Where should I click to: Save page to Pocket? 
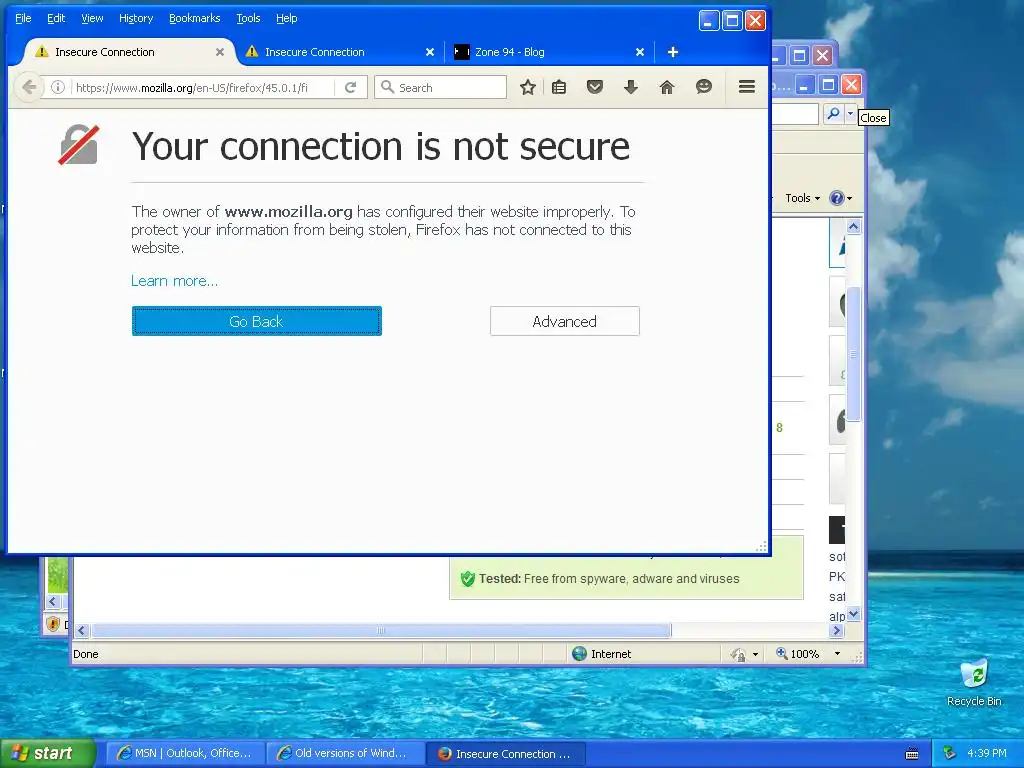(594, 87)
